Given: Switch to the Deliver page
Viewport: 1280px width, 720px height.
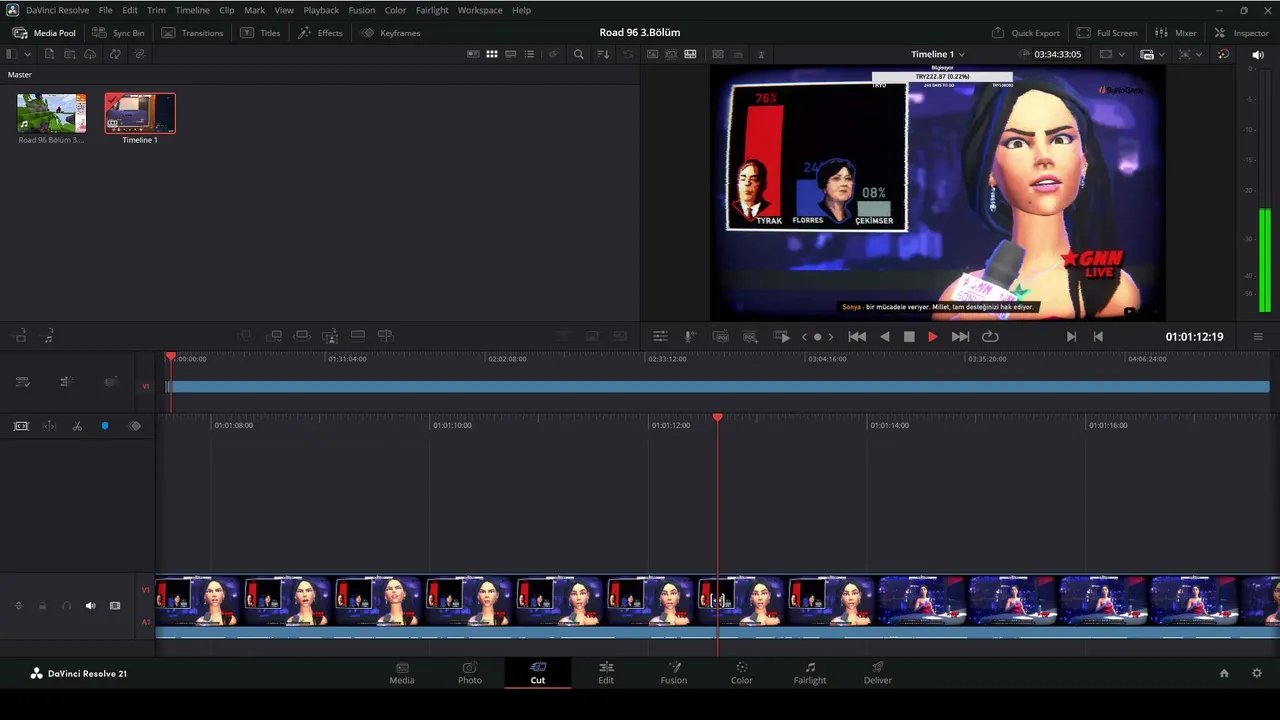Looking at the screenshot, I should pyautogui.click(x=878, y=673).
